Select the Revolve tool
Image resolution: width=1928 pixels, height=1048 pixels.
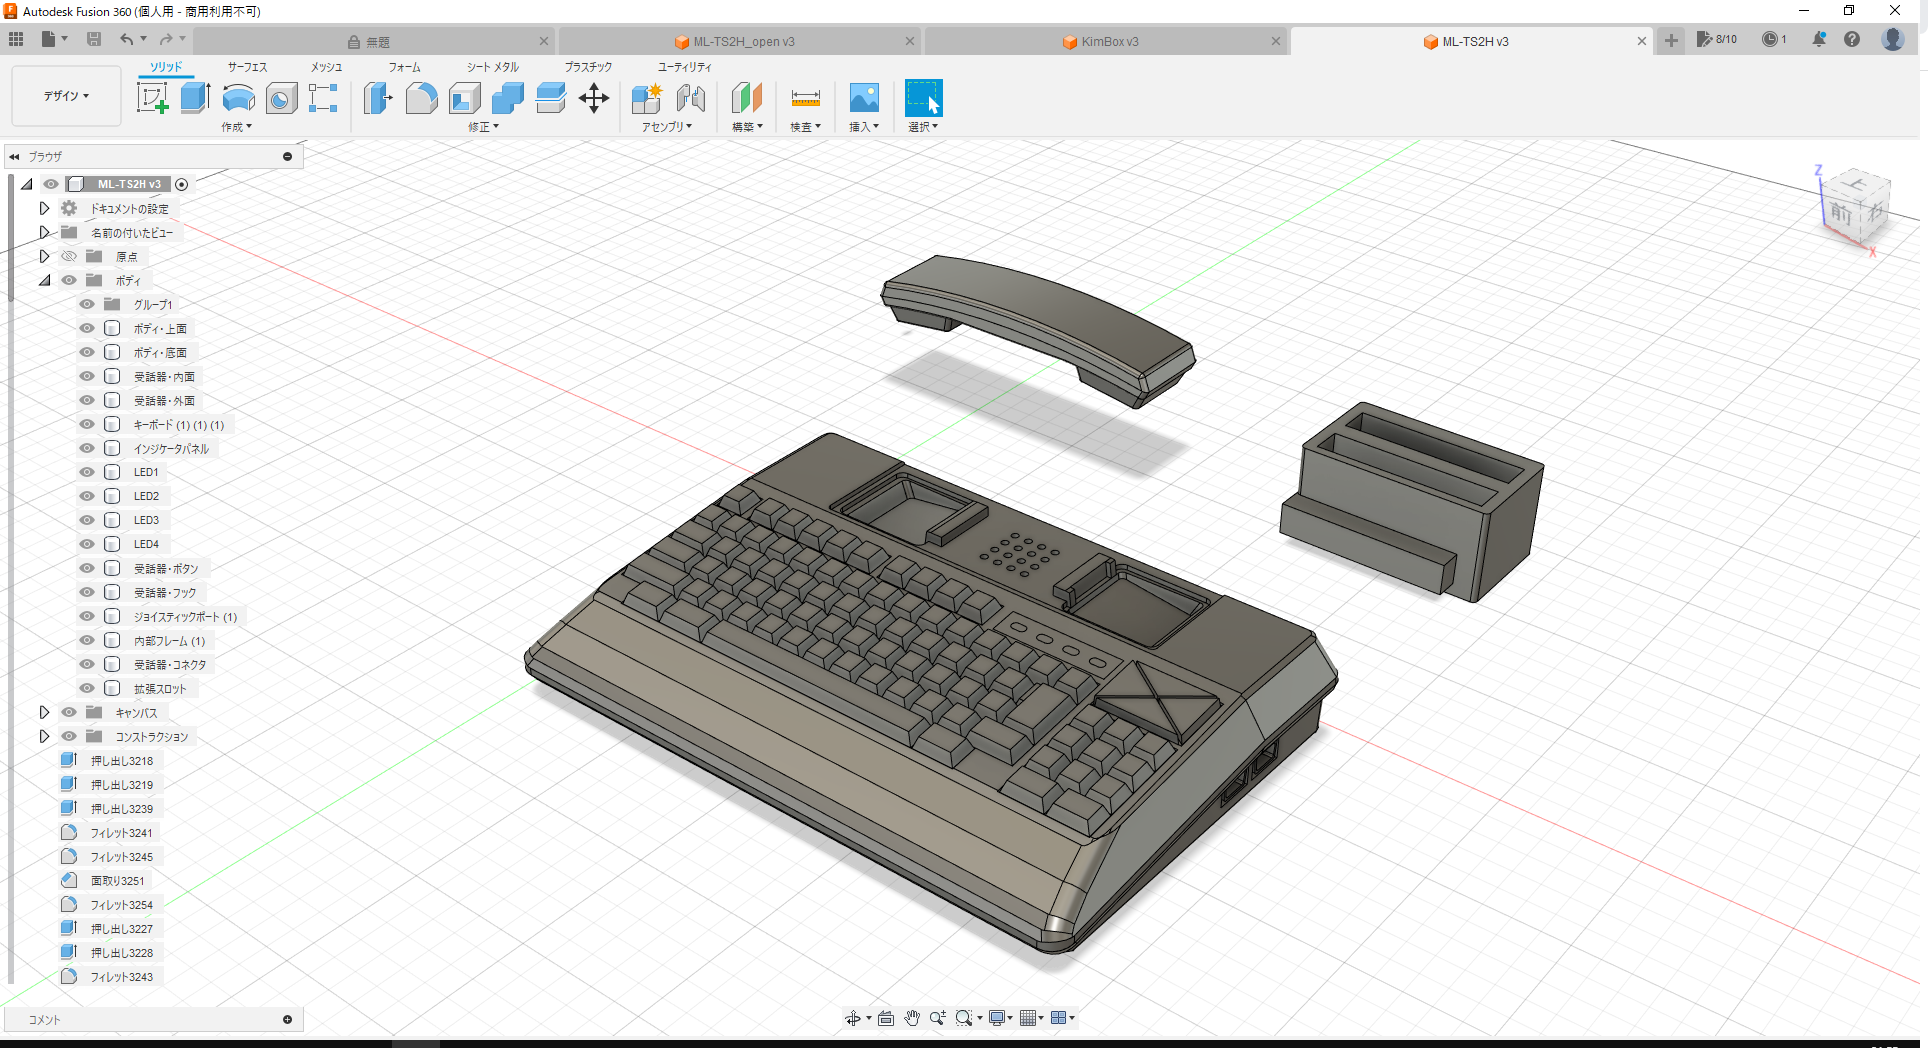pyautogui.click(x=237, y=97)
